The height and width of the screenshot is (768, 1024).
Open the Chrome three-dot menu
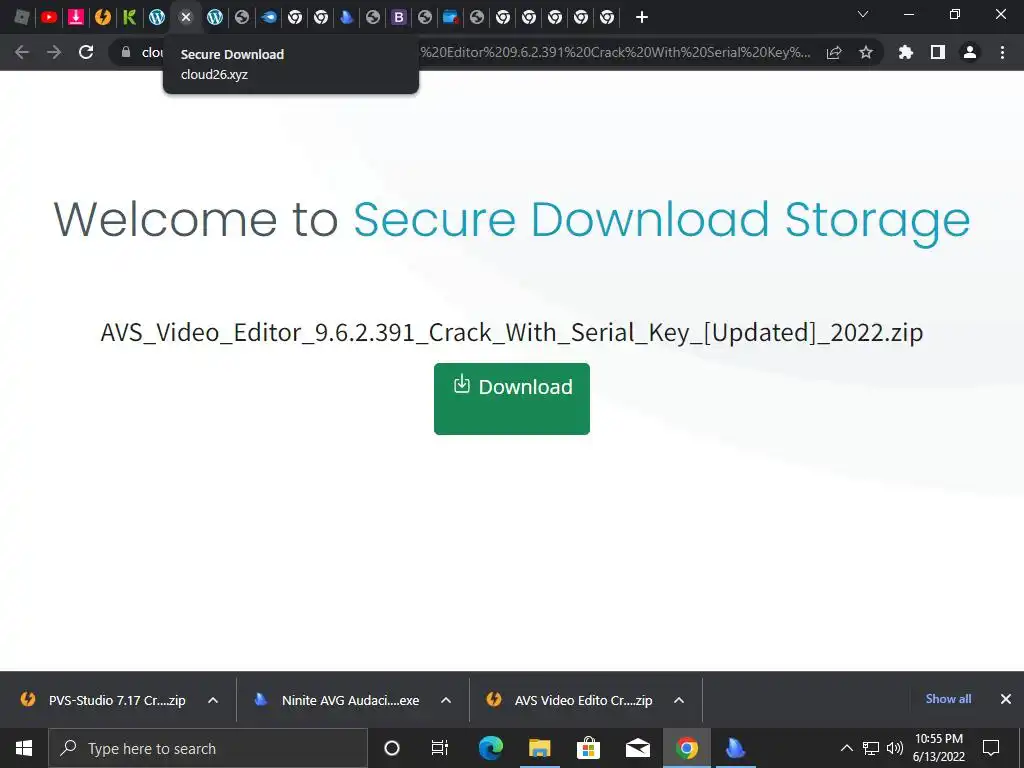point(1002,52)
